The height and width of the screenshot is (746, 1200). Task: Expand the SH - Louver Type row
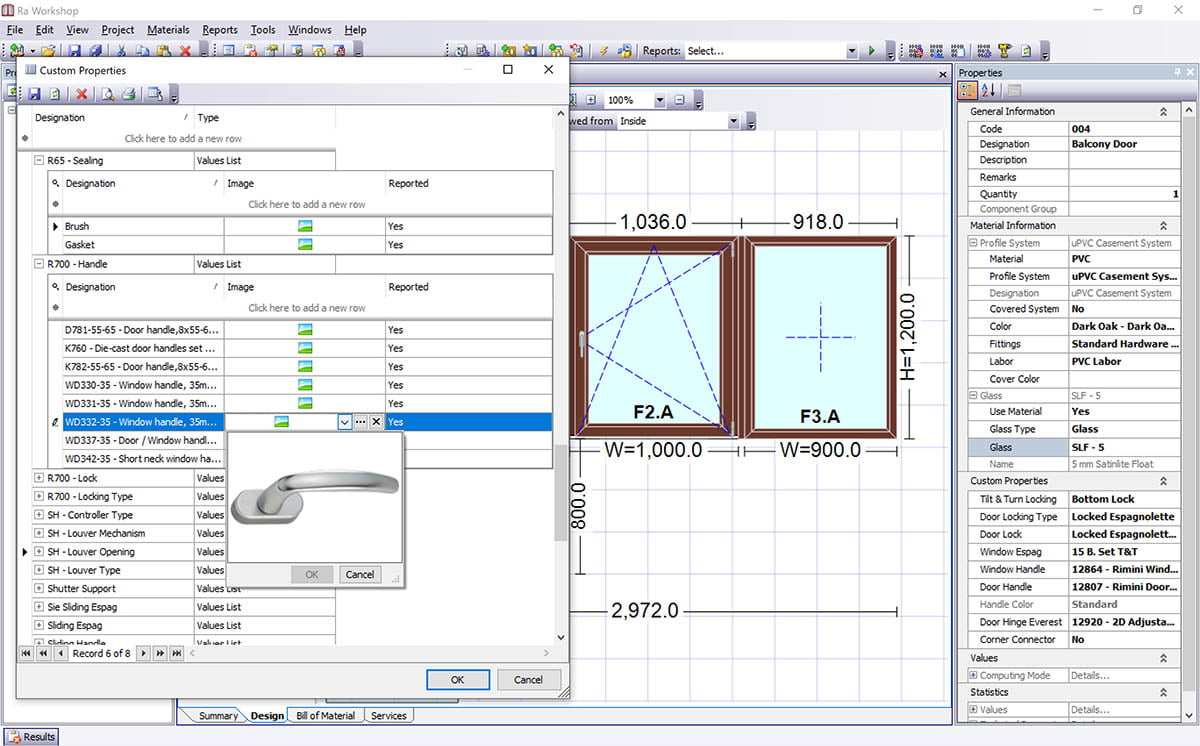[39, 570]
